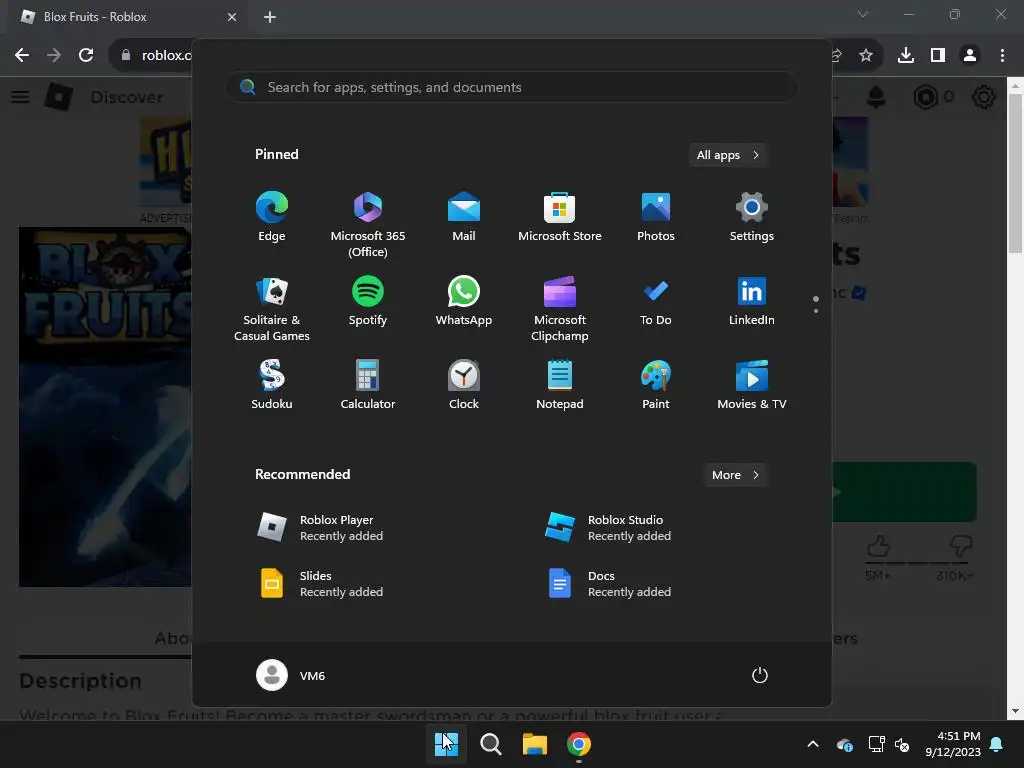
Task: Open Roblox notifications bell
Action: click(876, 97)
